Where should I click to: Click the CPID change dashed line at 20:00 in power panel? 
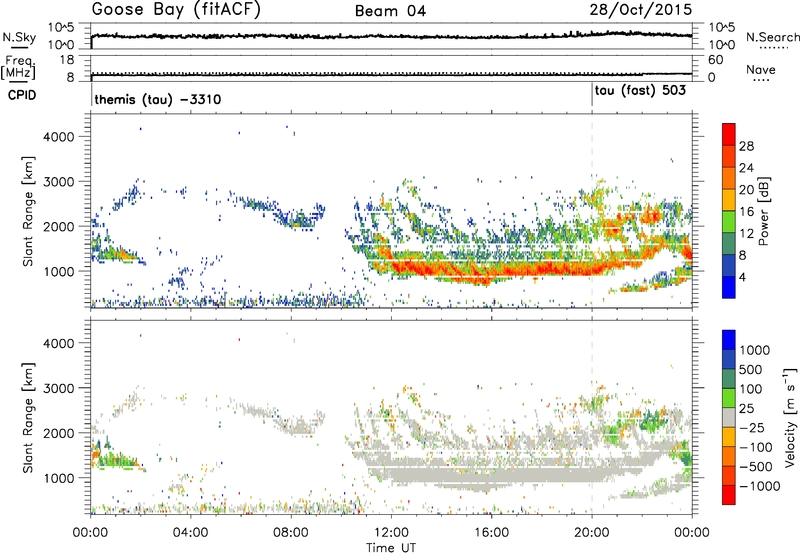(x=592, y=209)
